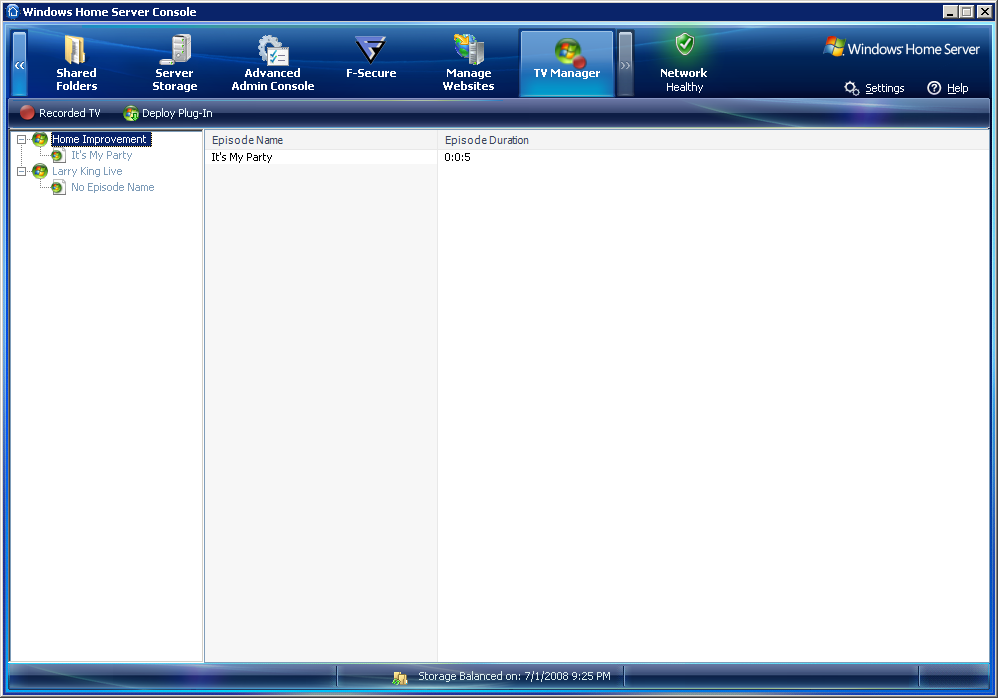Minimize the Windows Home Server Console window
The height and width of the screenshot is (698, 998).
[x=950, y=11]
